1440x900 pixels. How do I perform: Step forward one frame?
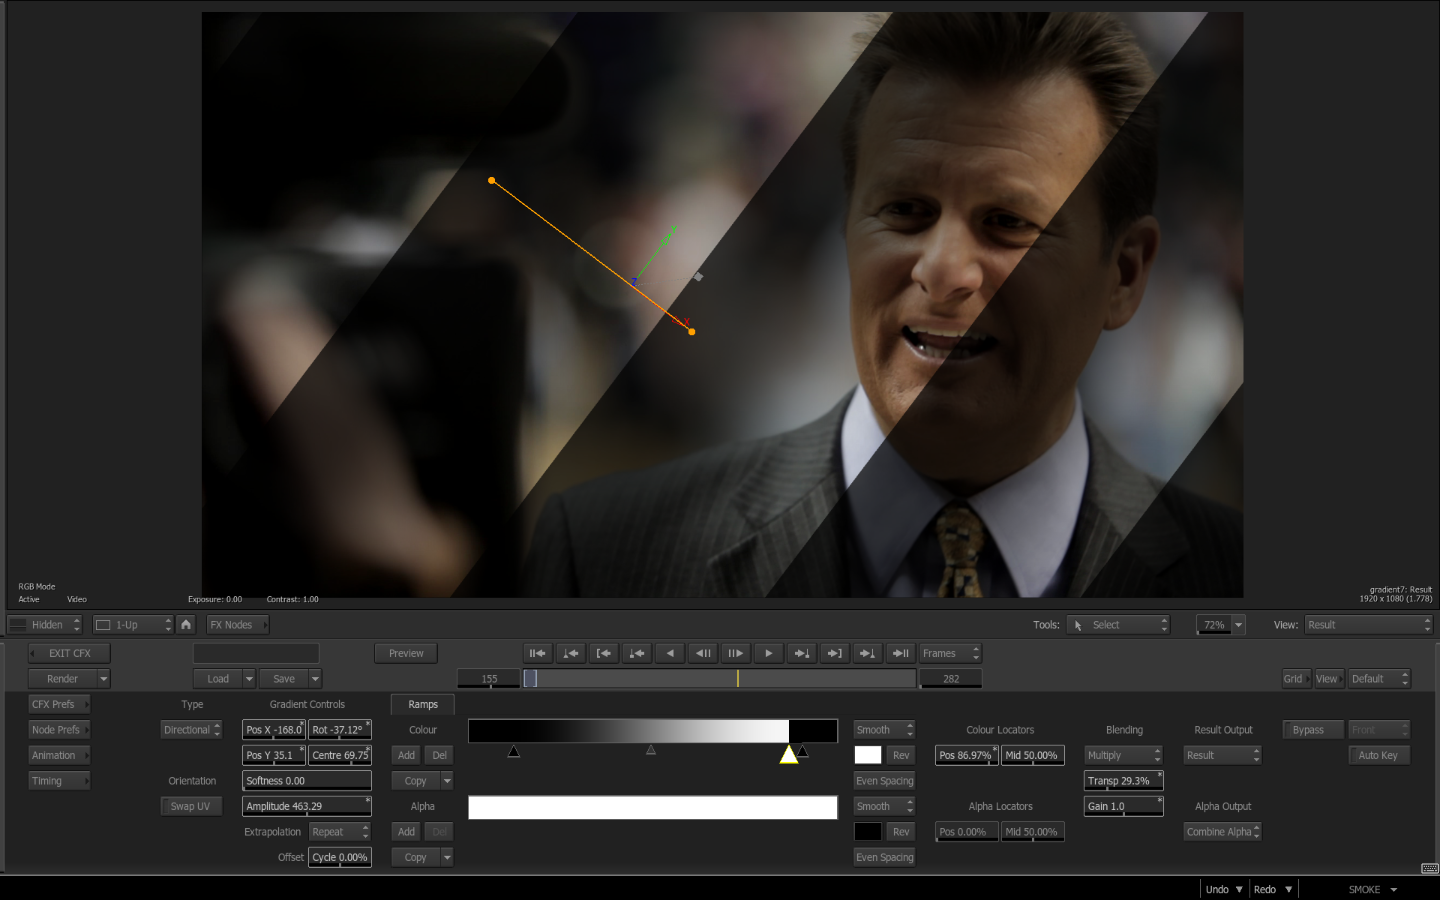tap(736, 653)
